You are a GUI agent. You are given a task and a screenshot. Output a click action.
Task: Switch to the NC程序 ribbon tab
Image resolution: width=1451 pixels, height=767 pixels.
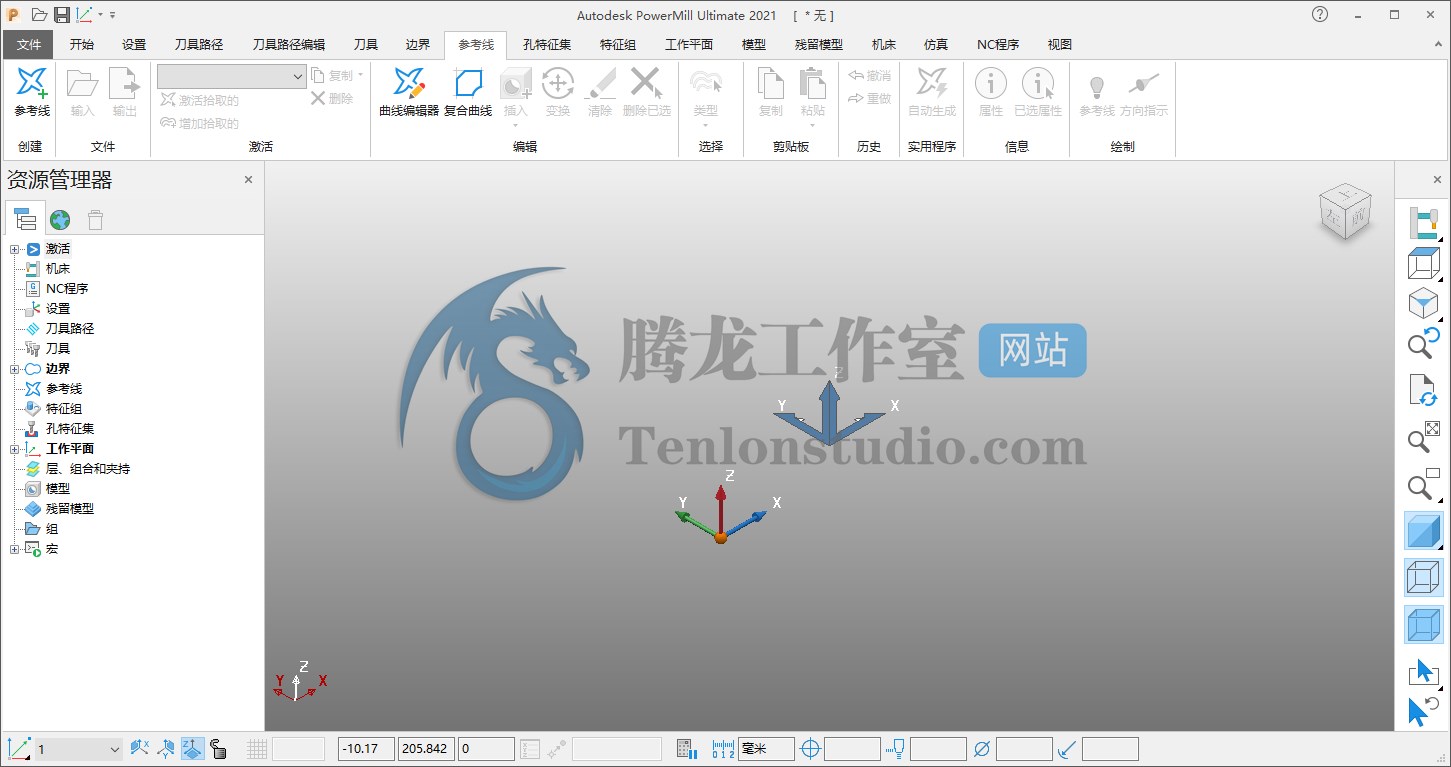tap(998, 45)
